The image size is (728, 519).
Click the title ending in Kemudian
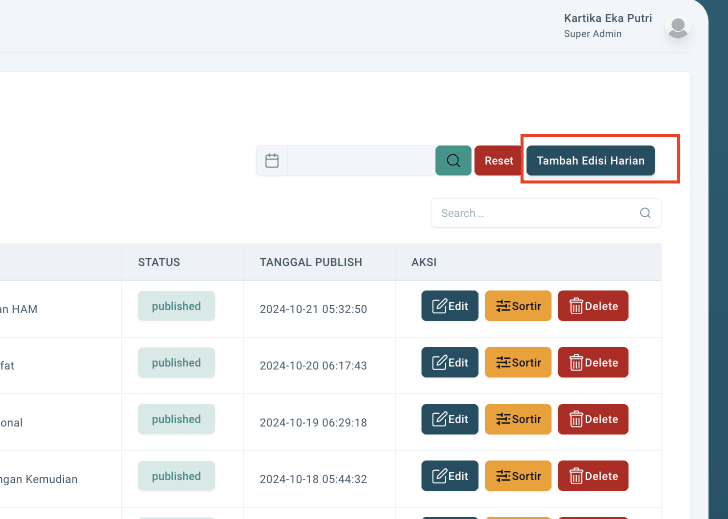click(39, 479)
